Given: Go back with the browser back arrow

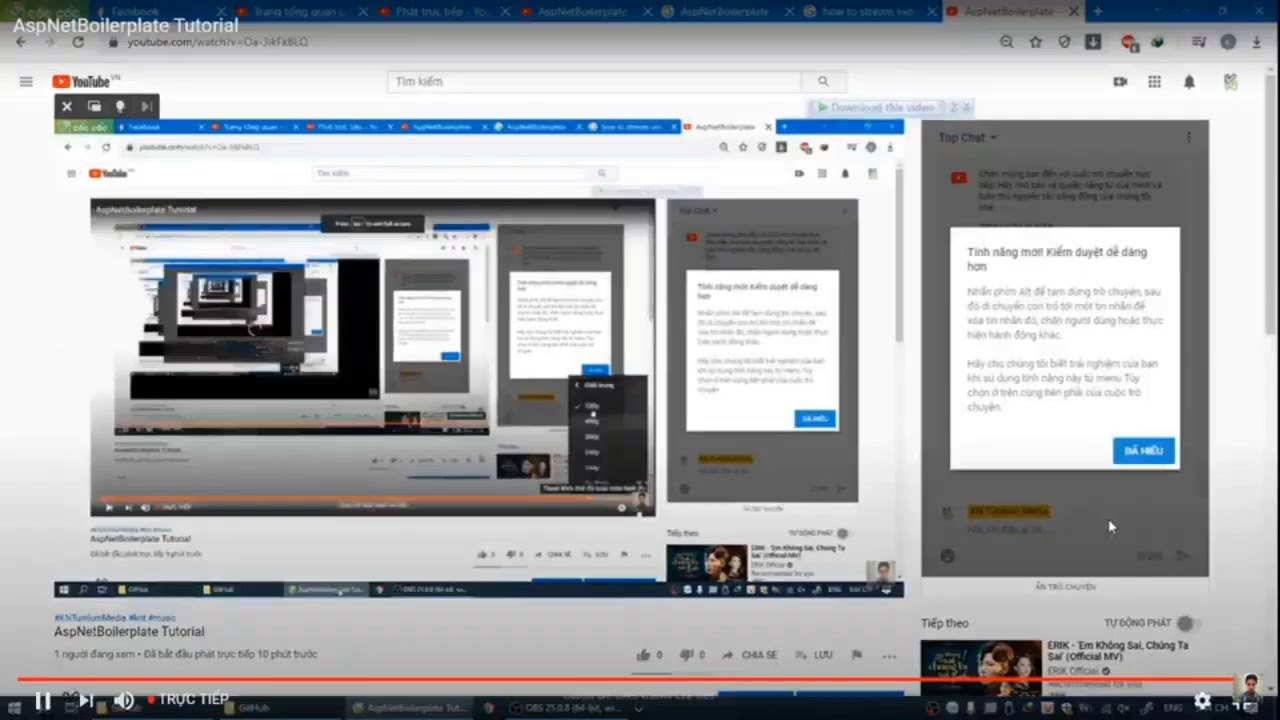Looking at the screenshot, I should [x=21, y=42].
